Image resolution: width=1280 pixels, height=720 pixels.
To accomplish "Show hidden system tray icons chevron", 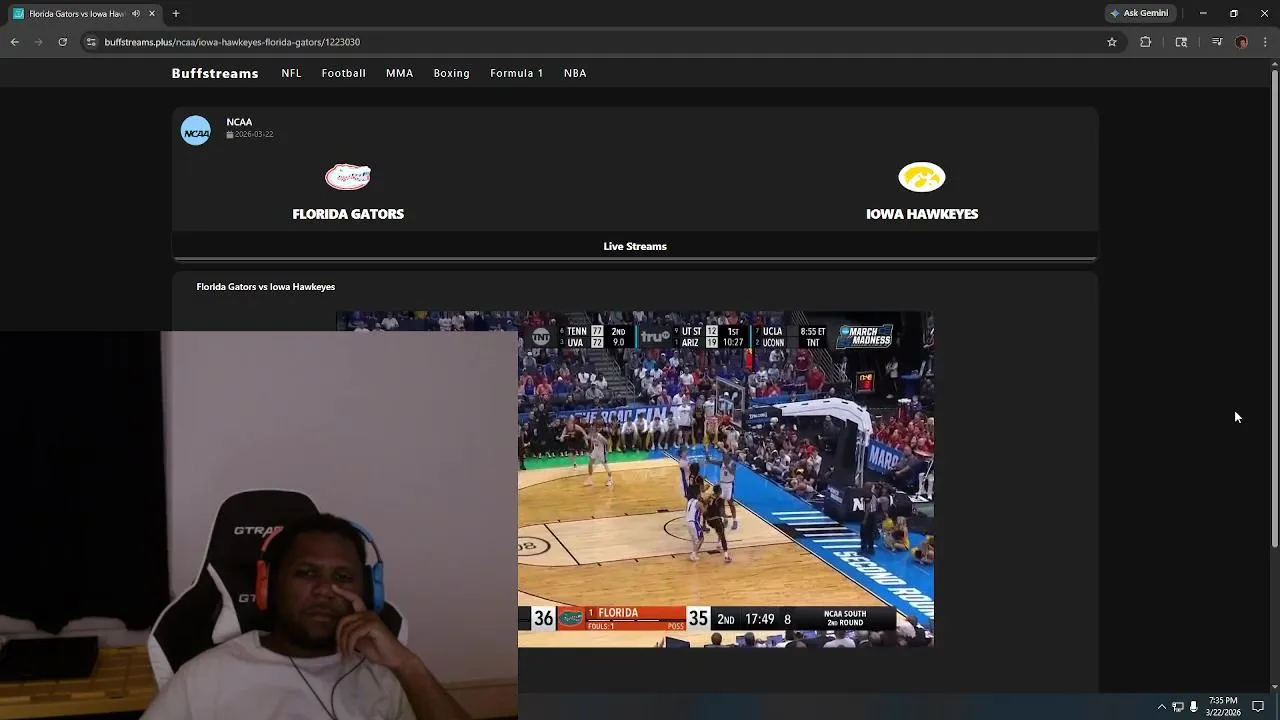I will (1161, 707).
